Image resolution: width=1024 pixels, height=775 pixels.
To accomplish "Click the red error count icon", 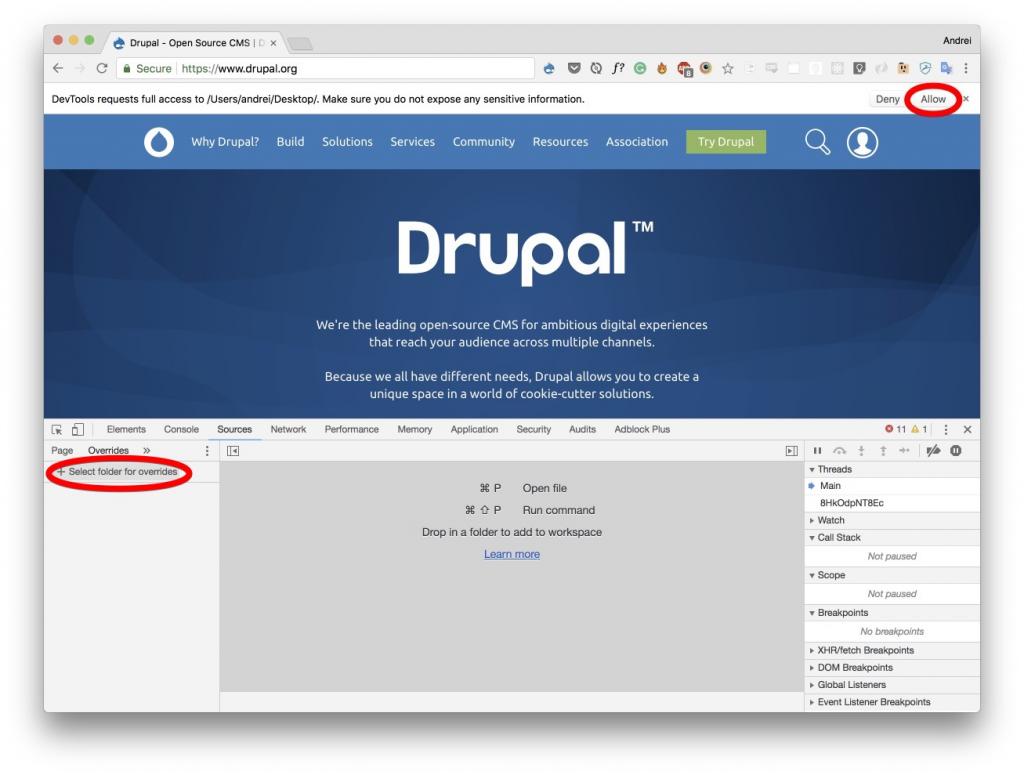I will tap(889, 429).
